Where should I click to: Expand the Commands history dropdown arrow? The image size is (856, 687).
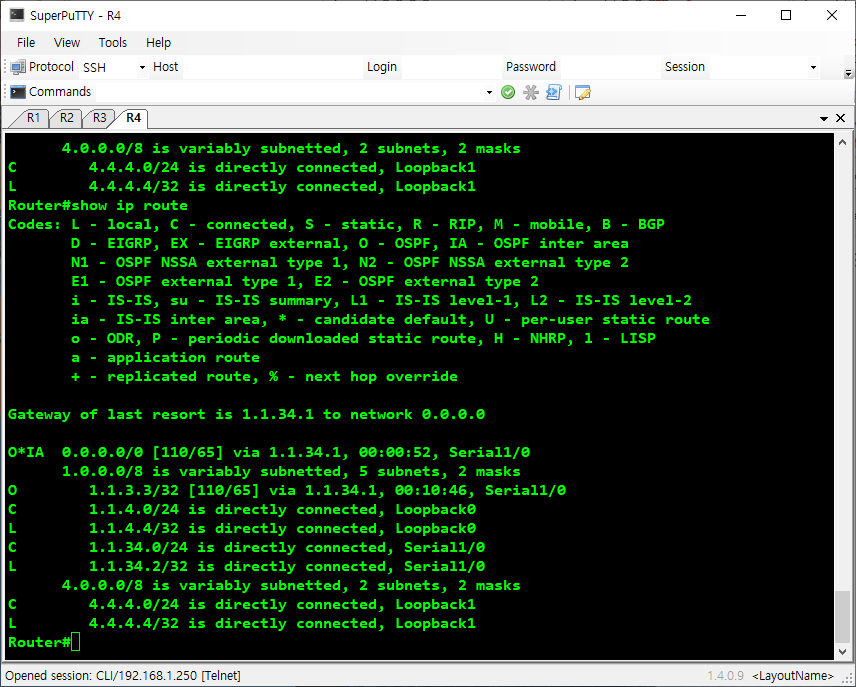[x=489, y=92]
